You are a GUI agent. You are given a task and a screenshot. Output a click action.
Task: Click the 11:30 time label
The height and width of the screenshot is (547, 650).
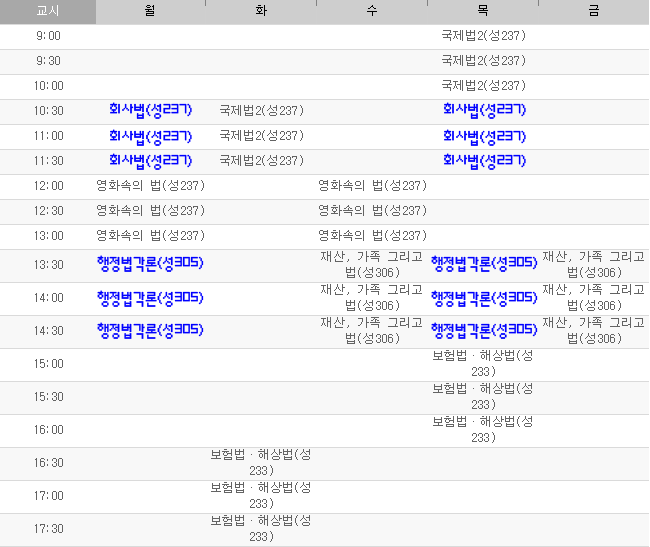[49, 160]
